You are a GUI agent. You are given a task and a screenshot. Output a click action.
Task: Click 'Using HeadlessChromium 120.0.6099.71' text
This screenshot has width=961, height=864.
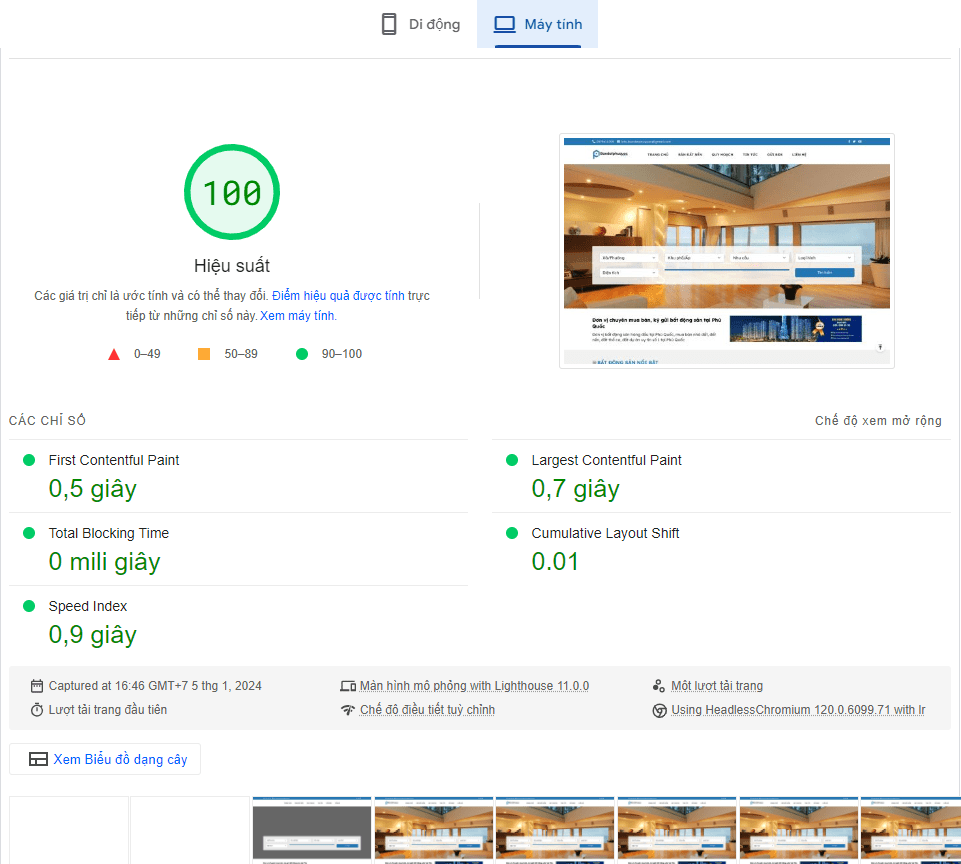coord(798,710)
